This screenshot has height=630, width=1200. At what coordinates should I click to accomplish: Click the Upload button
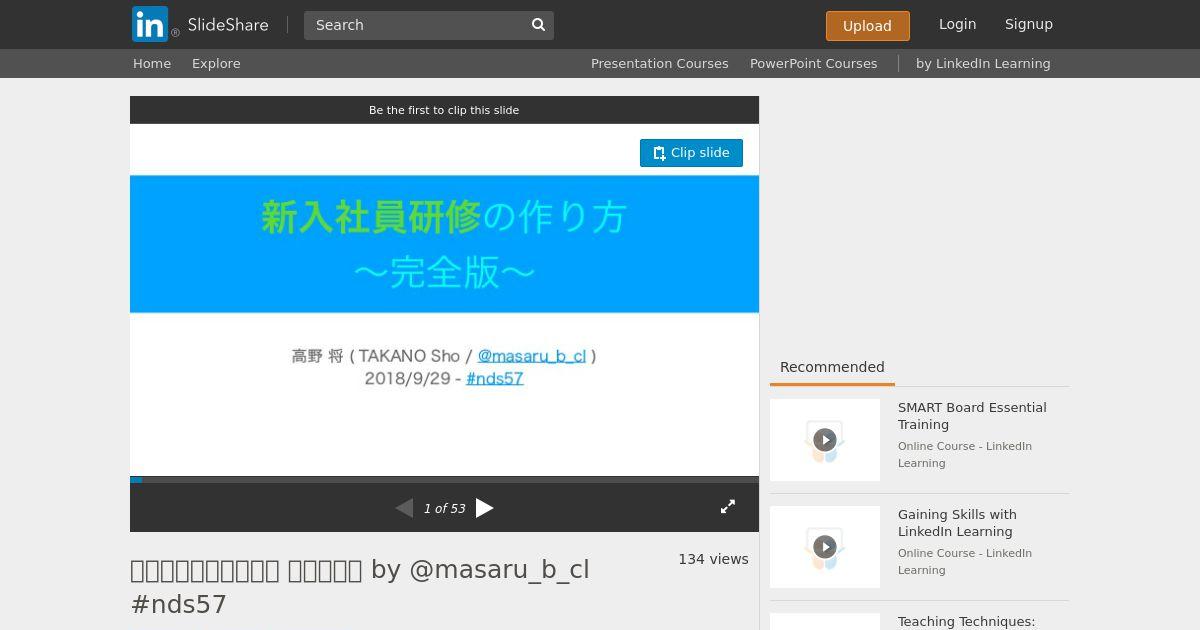[867, 26]
